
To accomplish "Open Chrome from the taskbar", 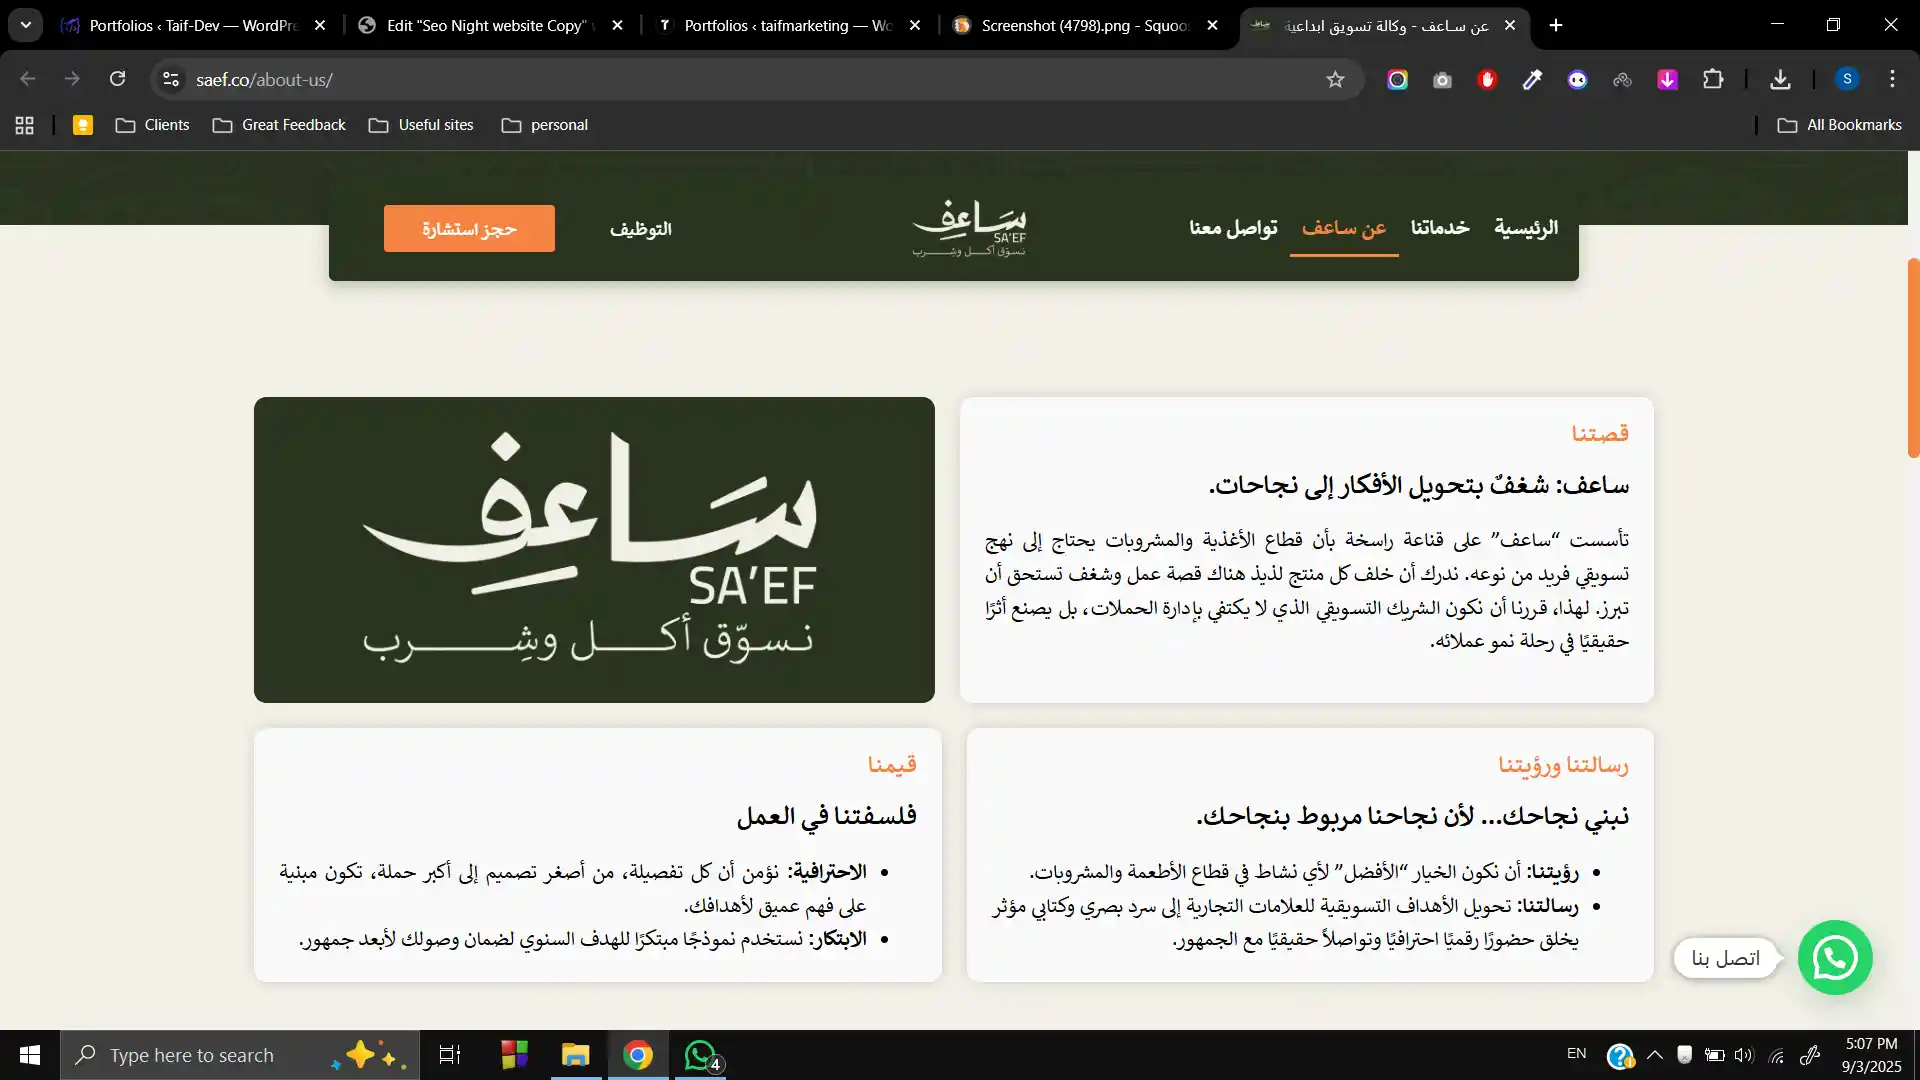I will pos(638,1055).
